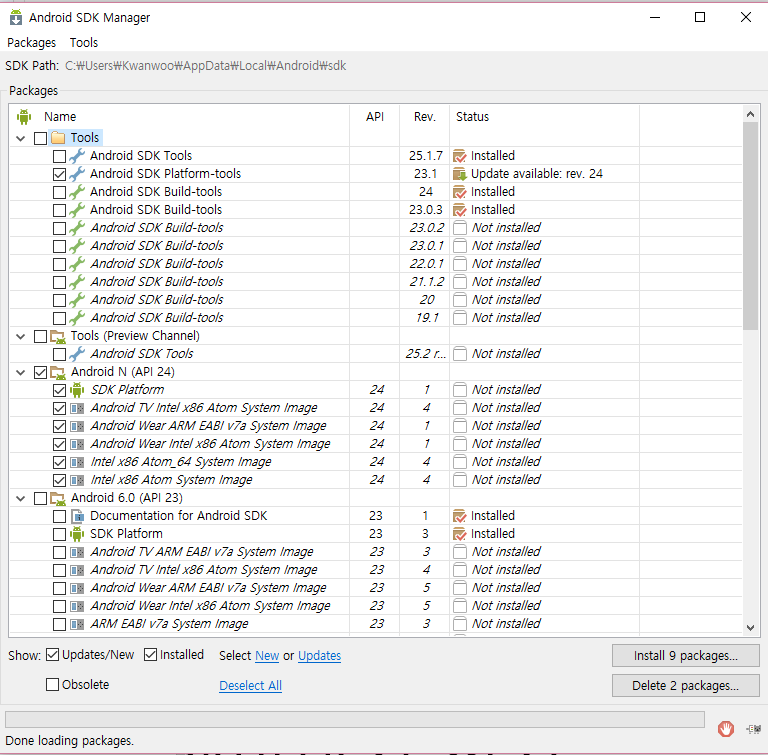The image size is (768, 755).
Task: Select Android Wear ARM EABI v7a API 24 row
Action: [376, 426]
